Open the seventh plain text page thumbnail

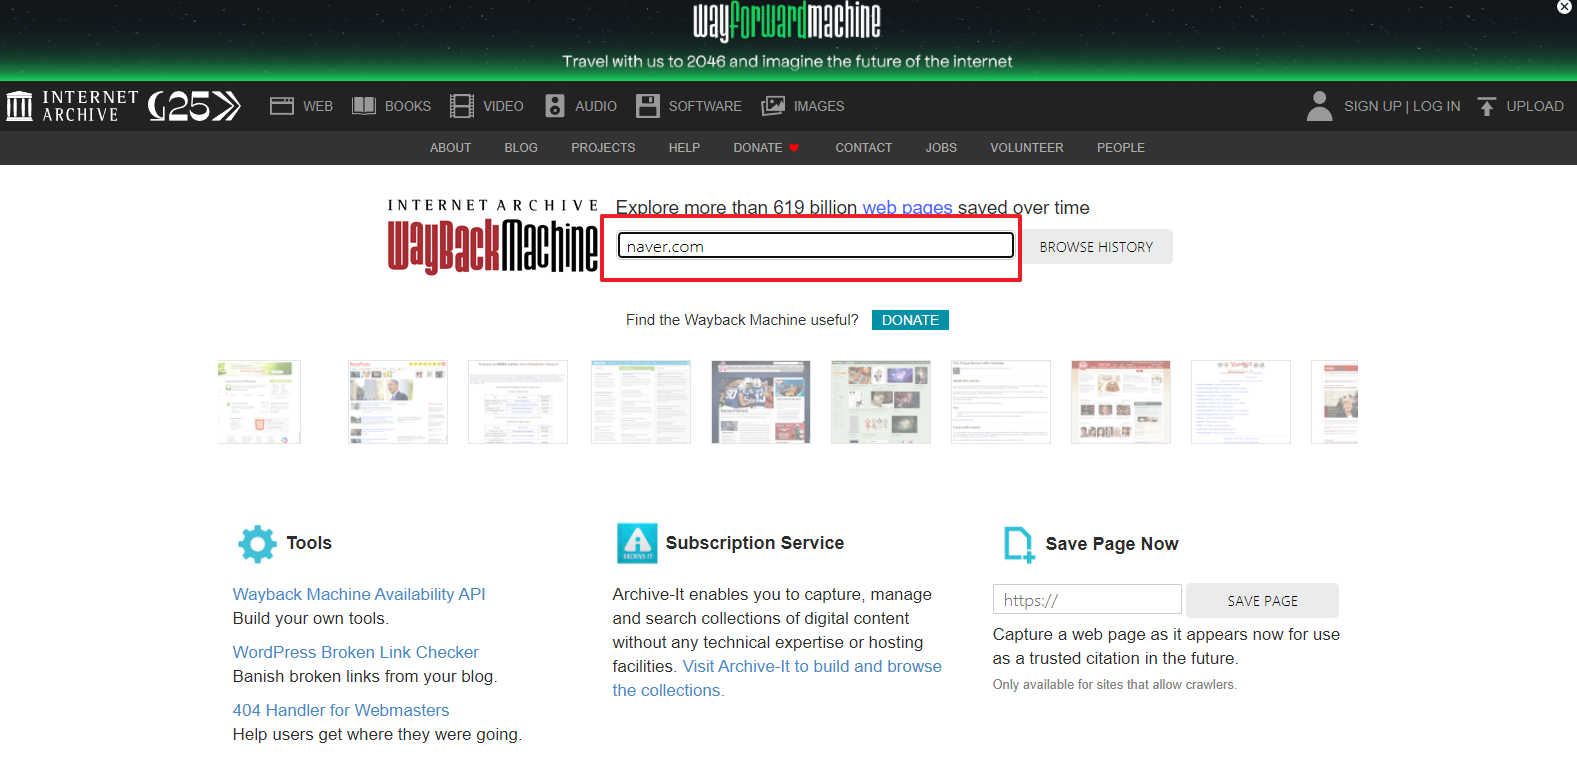tap(1001, 402)
